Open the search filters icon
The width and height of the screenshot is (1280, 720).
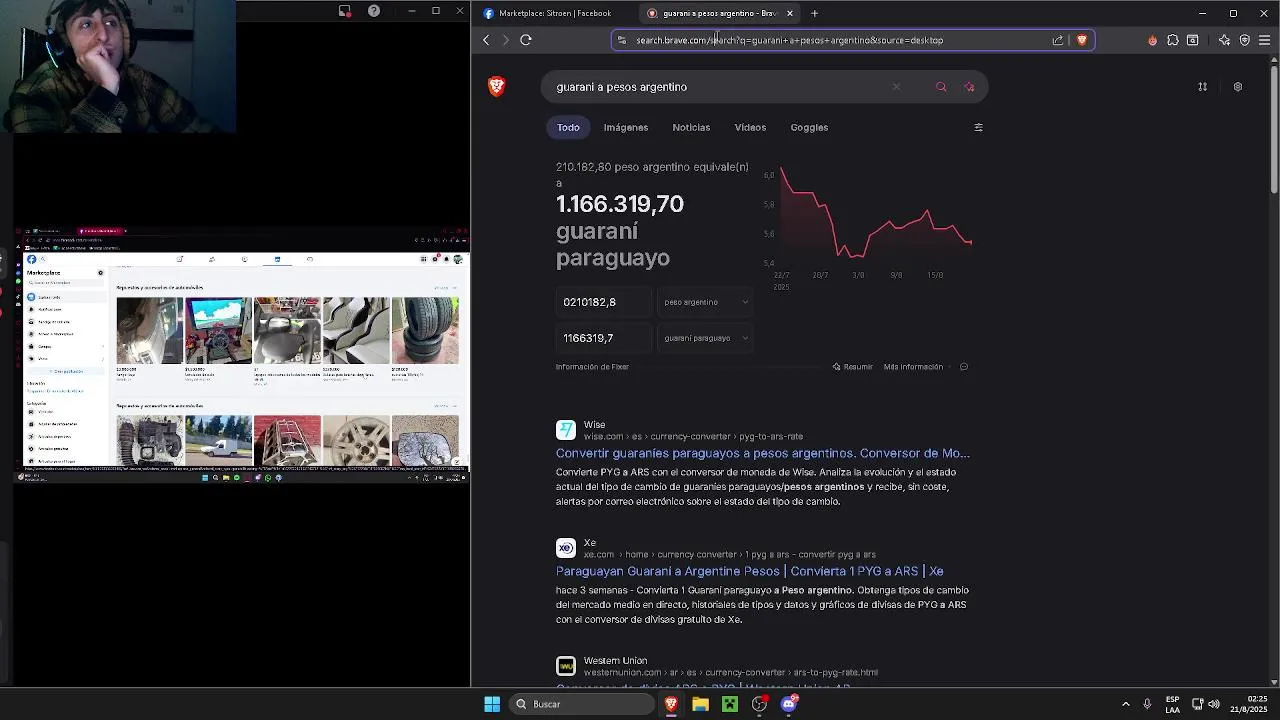(978, 127)
